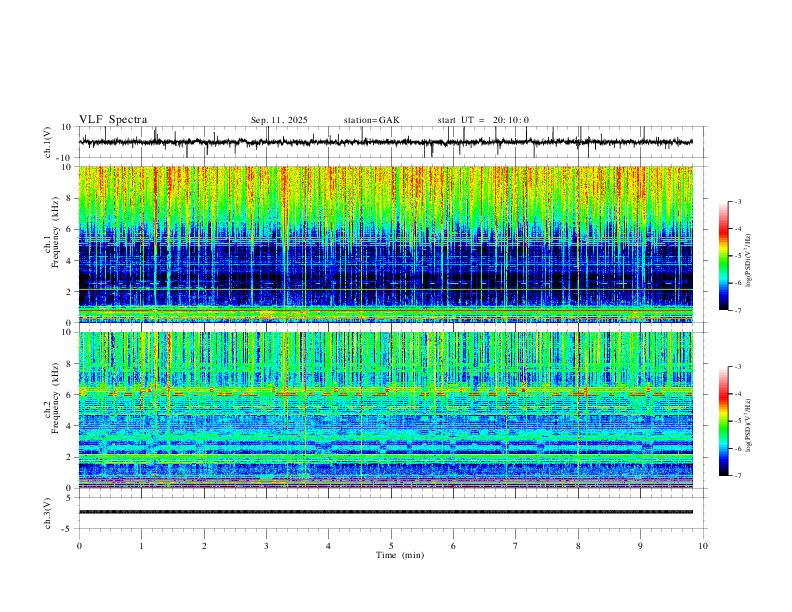Click the ch.1 colorbar "log(PSD)" label
Screen dimensions: 792x612
[x=748, y=261]
